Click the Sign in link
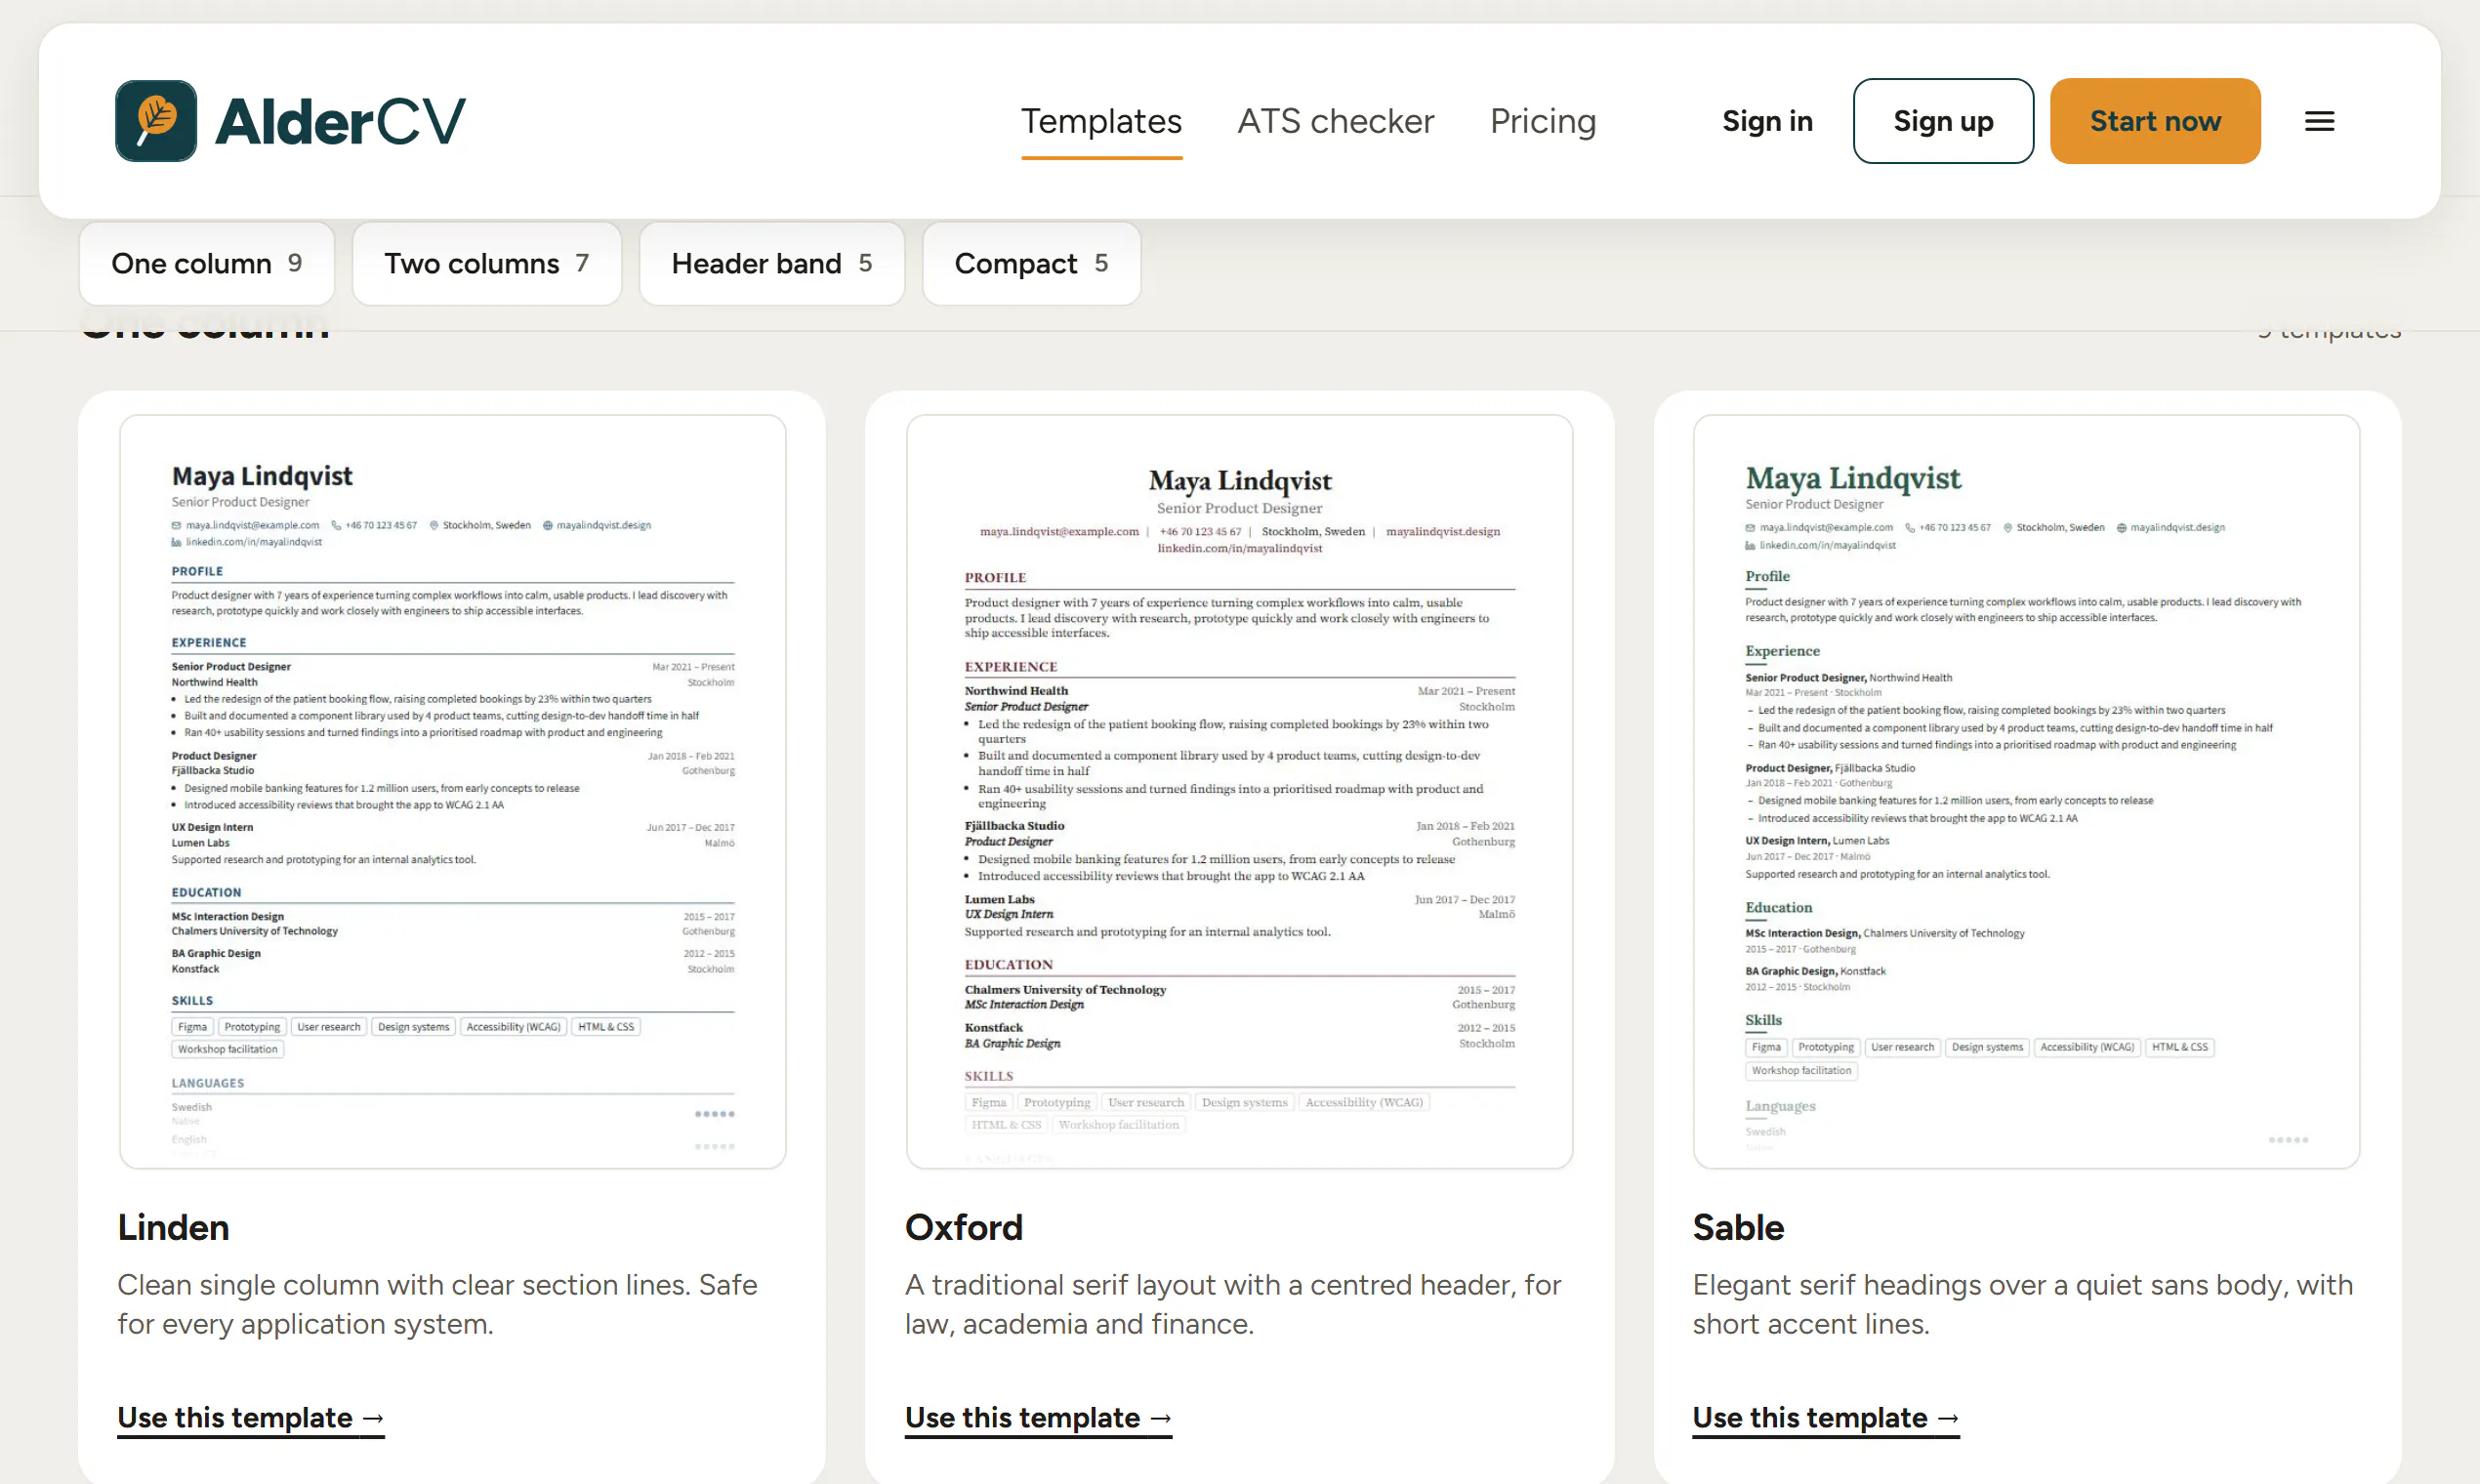The height and width of the screenshot is (1484, 2480). coord(1766,121)
